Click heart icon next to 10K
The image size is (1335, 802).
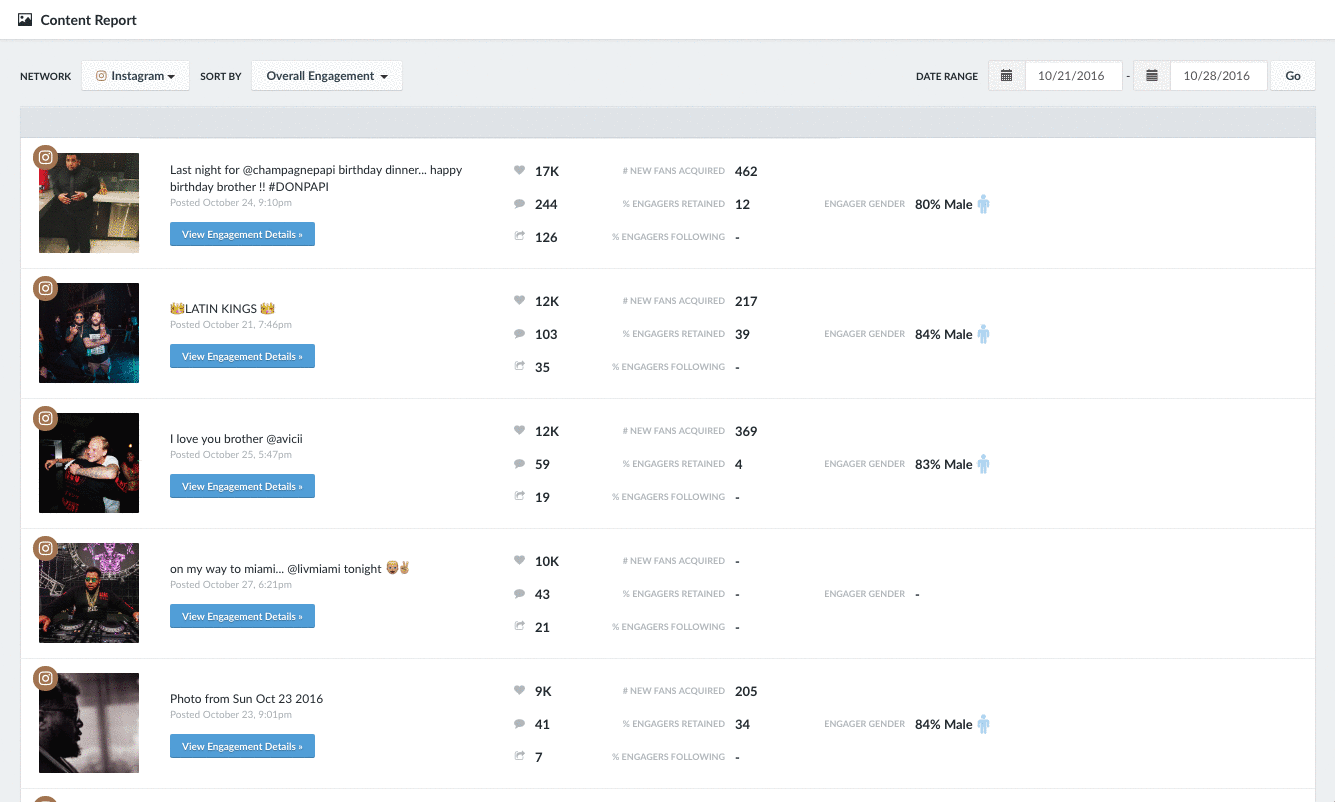tap(519, 560)
